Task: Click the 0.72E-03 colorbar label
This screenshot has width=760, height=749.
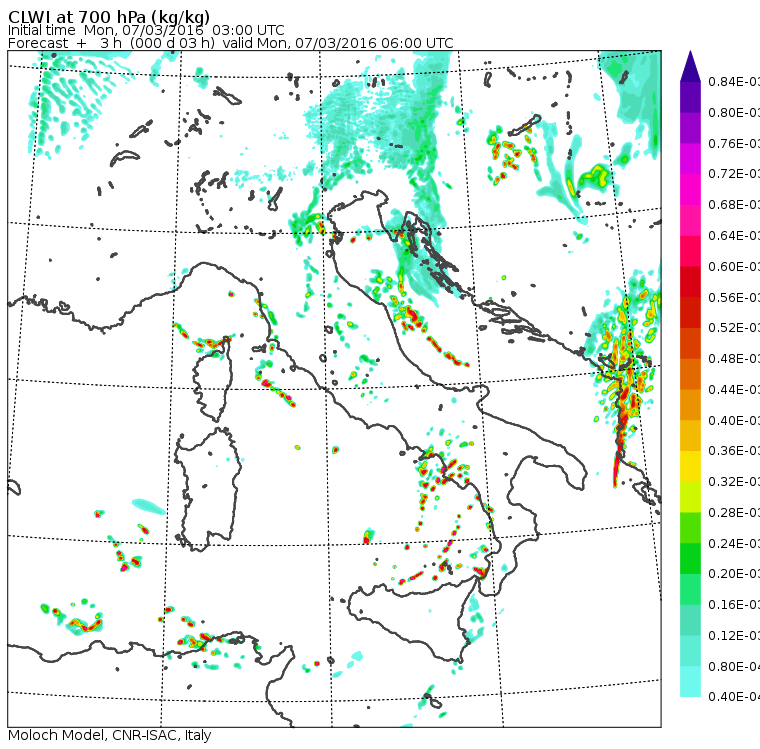Action: tap(734, 174)
